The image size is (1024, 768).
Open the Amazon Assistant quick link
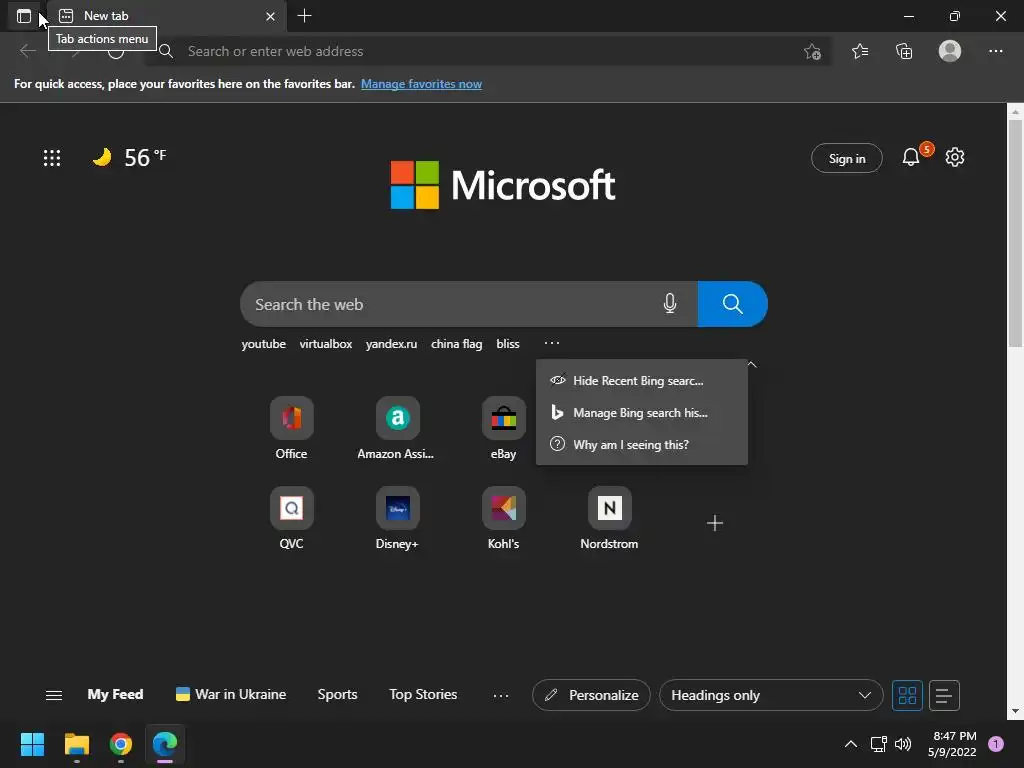click(396, 428)
